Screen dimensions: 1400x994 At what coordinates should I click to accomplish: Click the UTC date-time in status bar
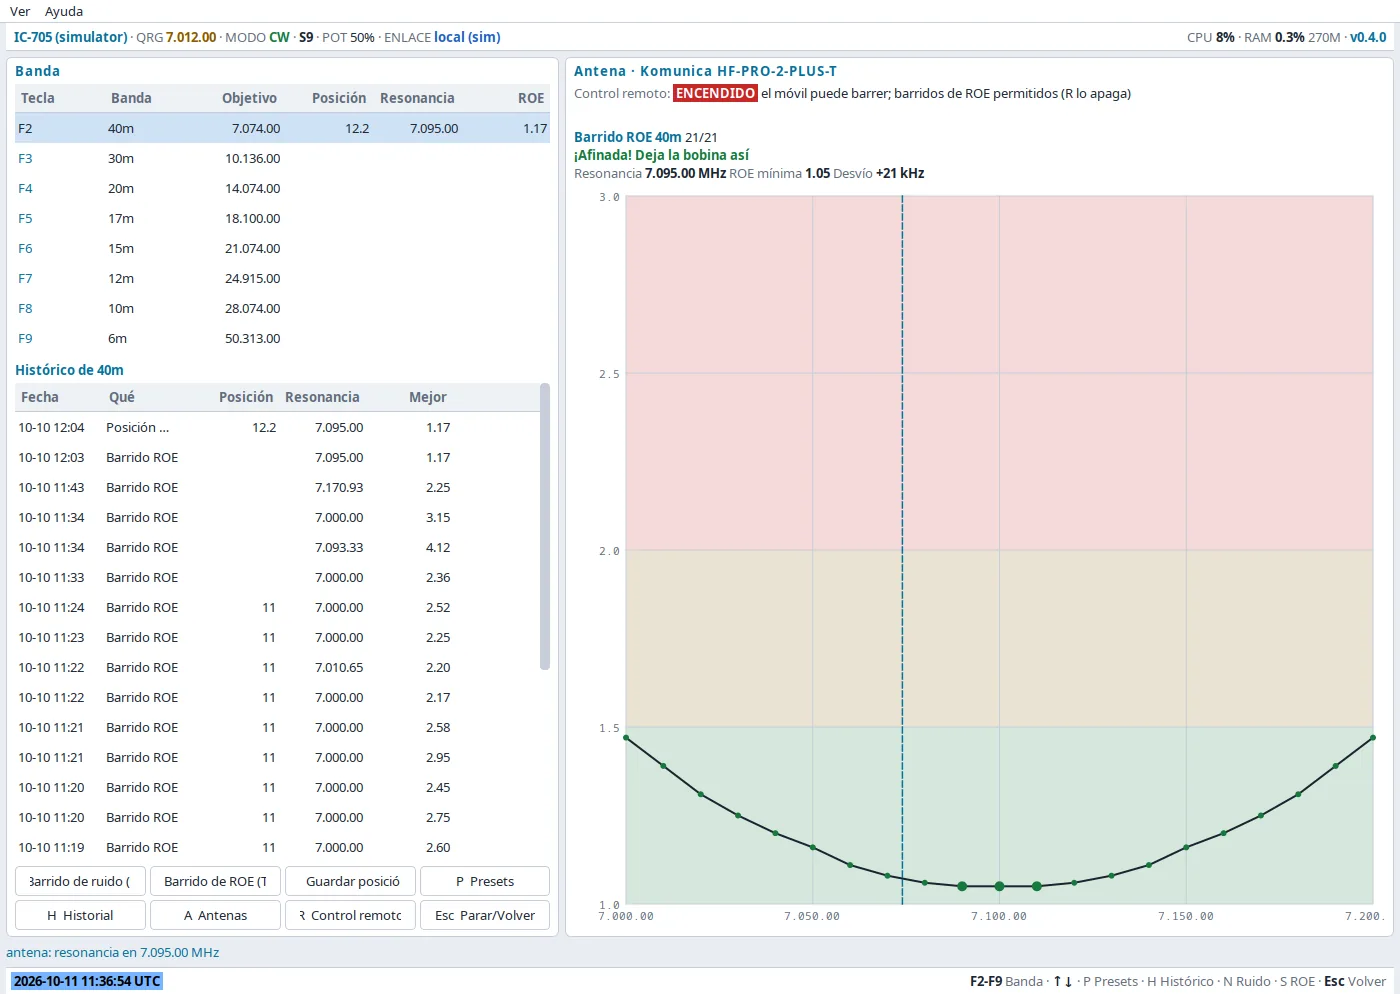coord(87,981)
